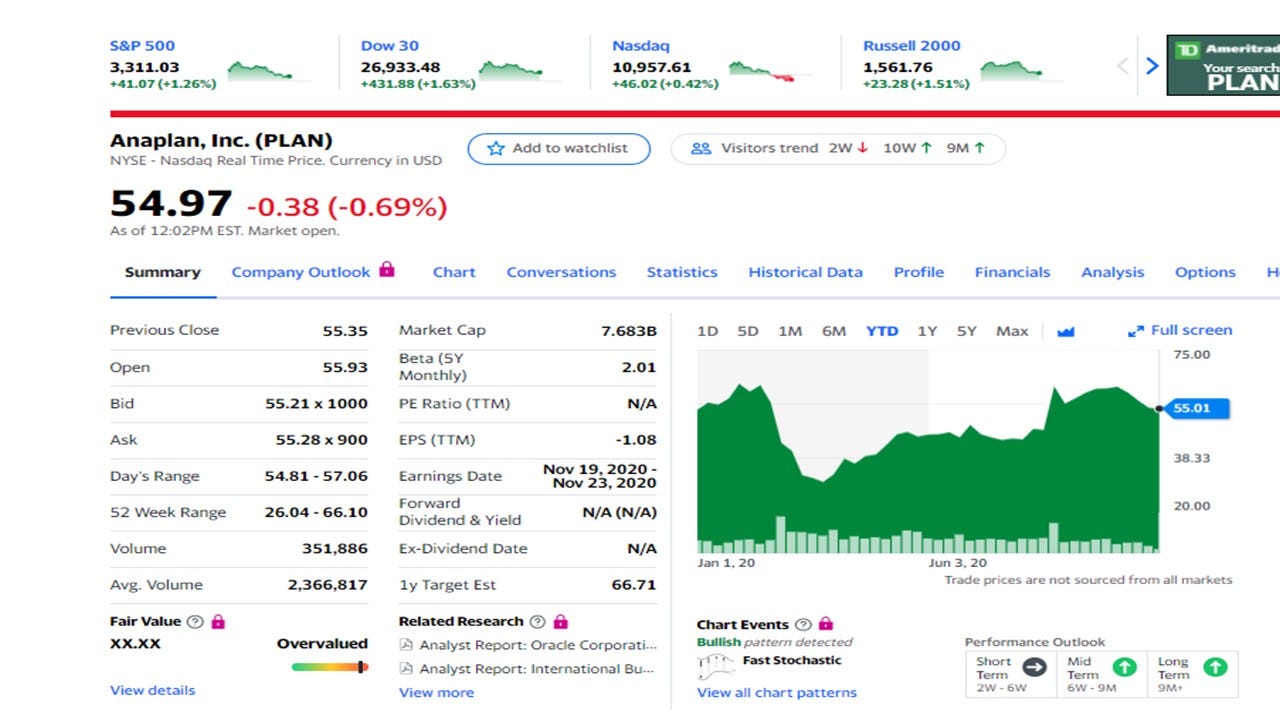Set chart range to 1D
Viewport: 1280px width, 720px height.
pyautogui.click(x=707, y=331)
